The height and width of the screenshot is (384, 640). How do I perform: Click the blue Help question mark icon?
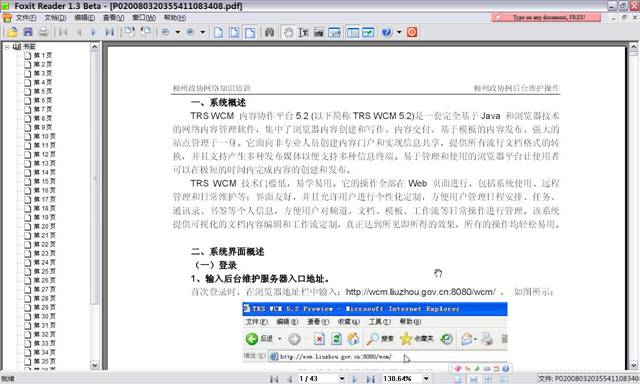387,32
